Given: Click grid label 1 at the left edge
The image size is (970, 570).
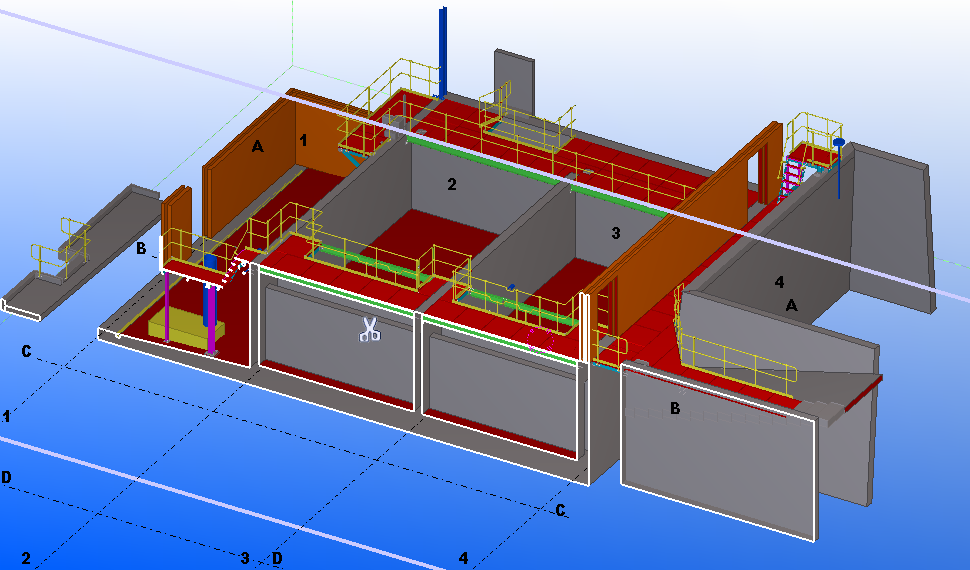Looking at the screenshot, I should pos(6,417).
